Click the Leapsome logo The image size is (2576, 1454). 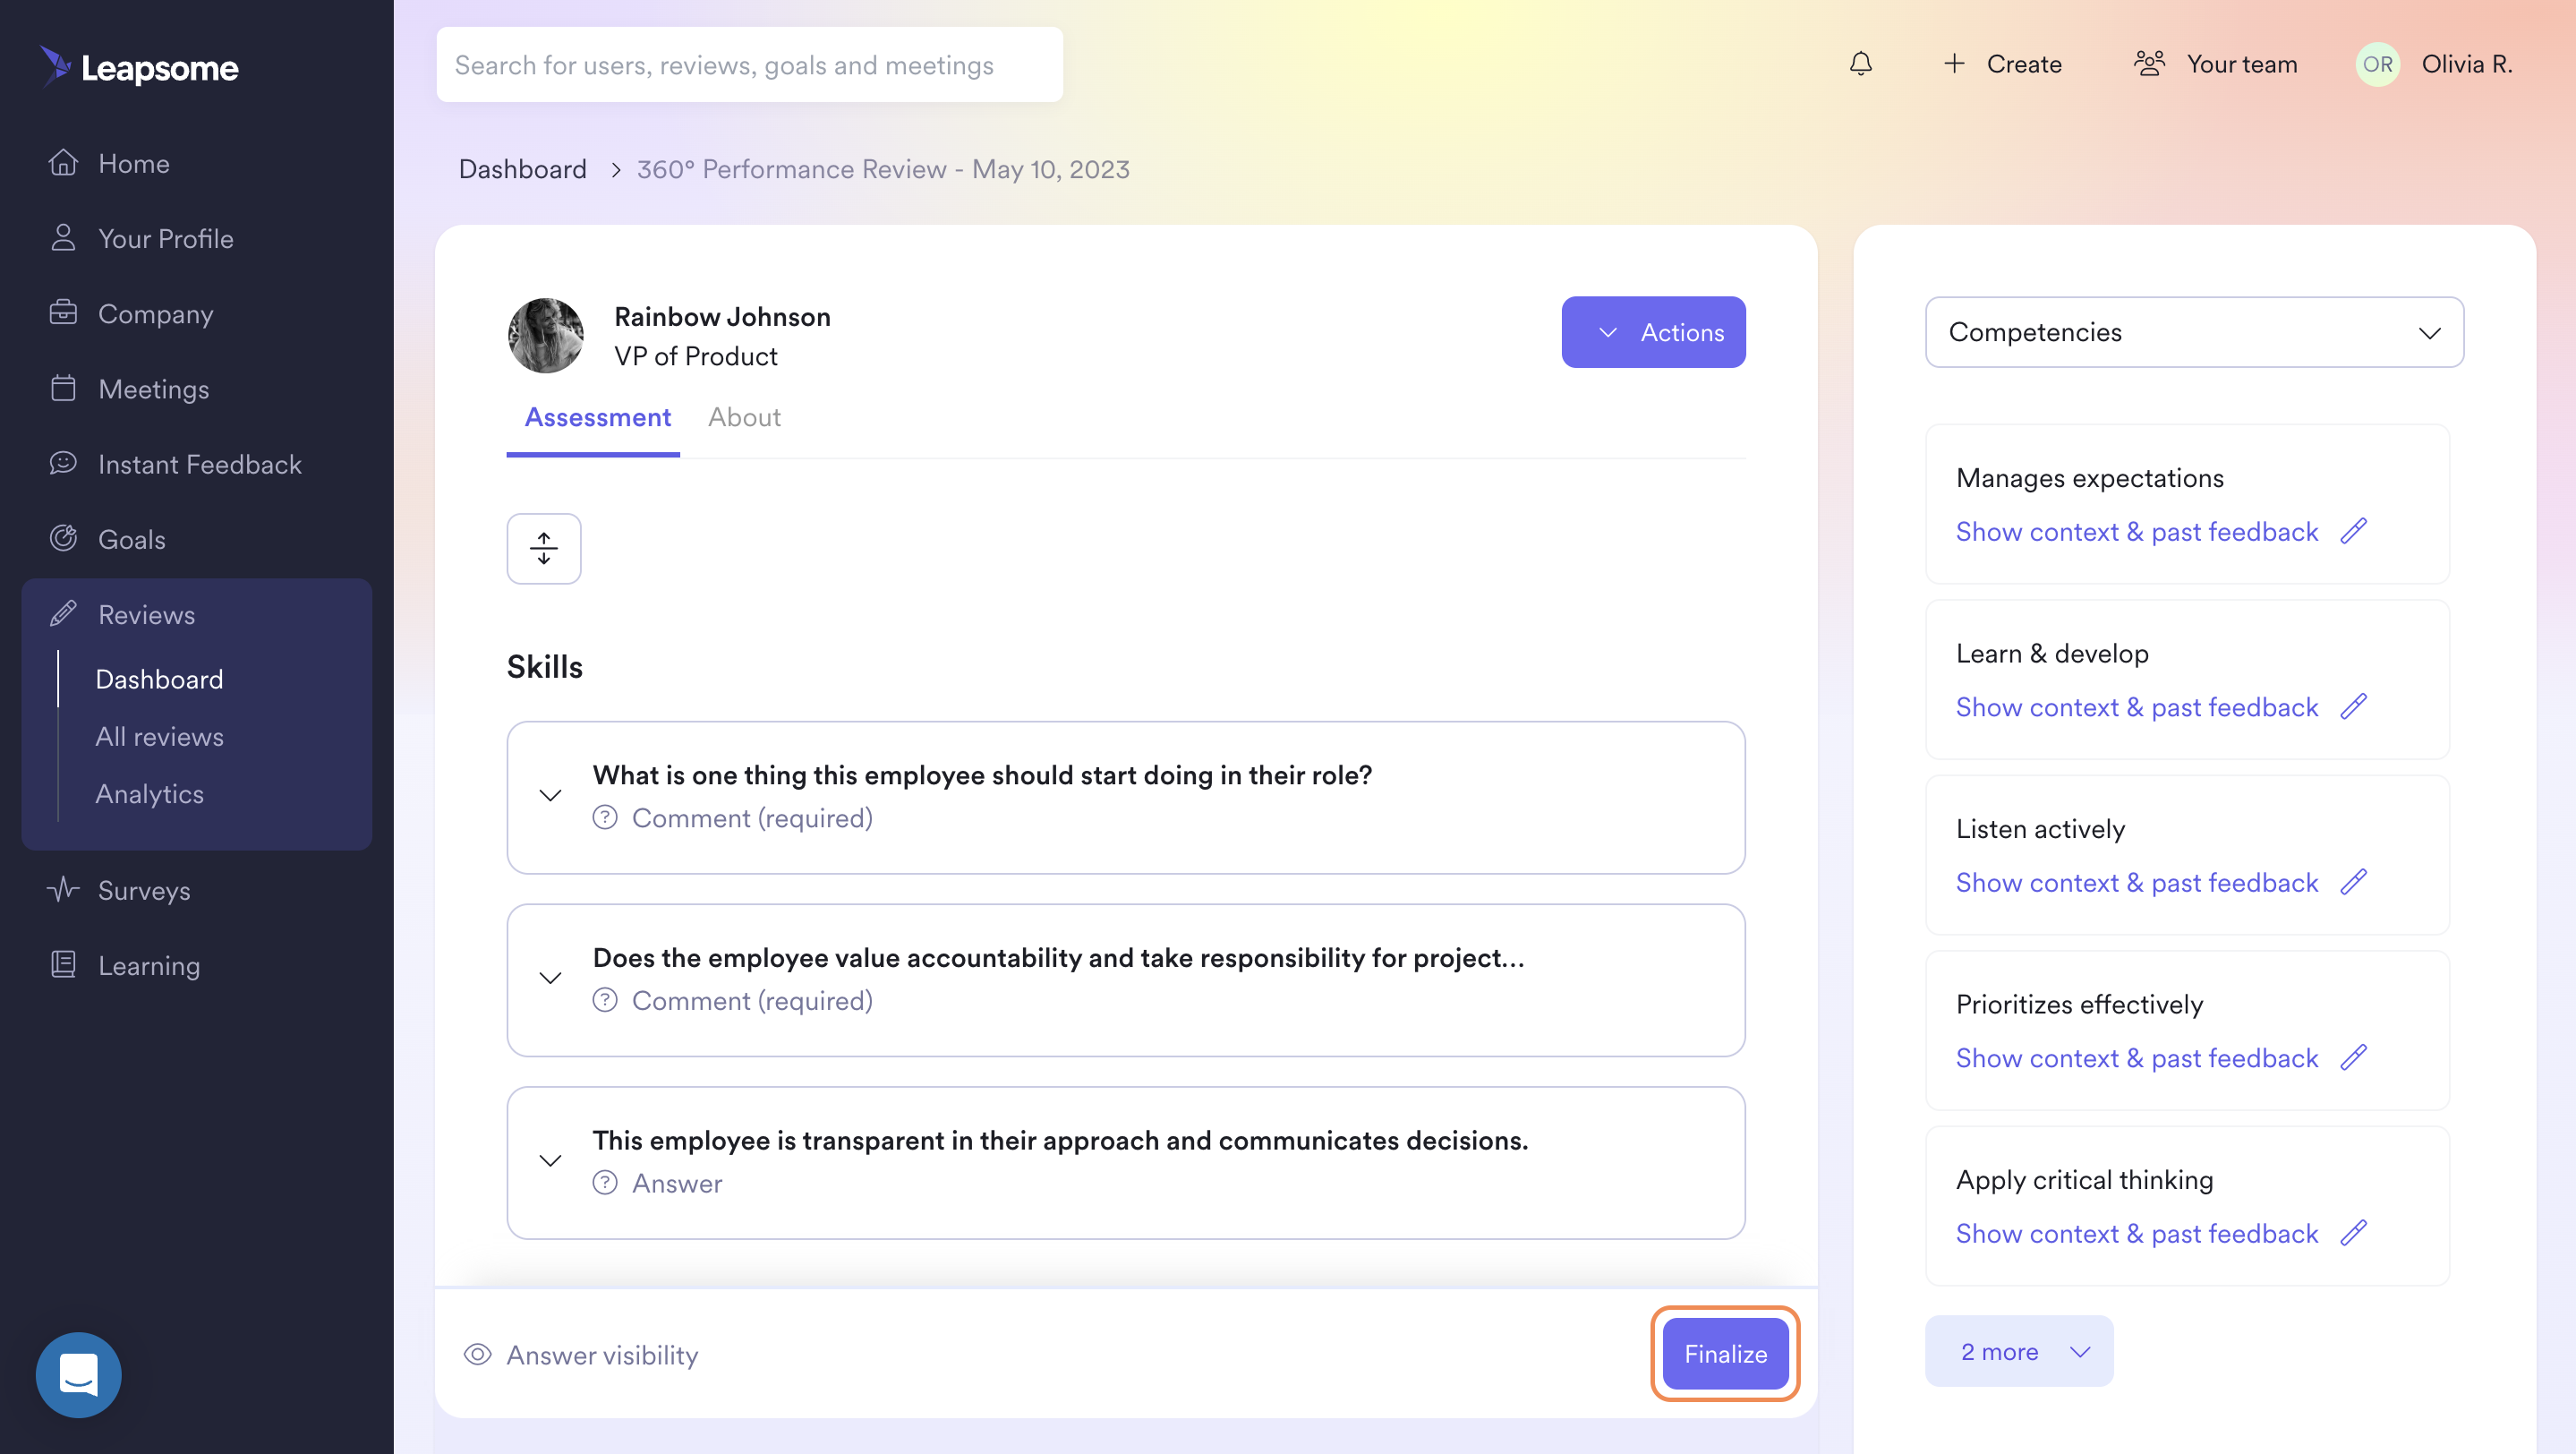tap(139, 66)
